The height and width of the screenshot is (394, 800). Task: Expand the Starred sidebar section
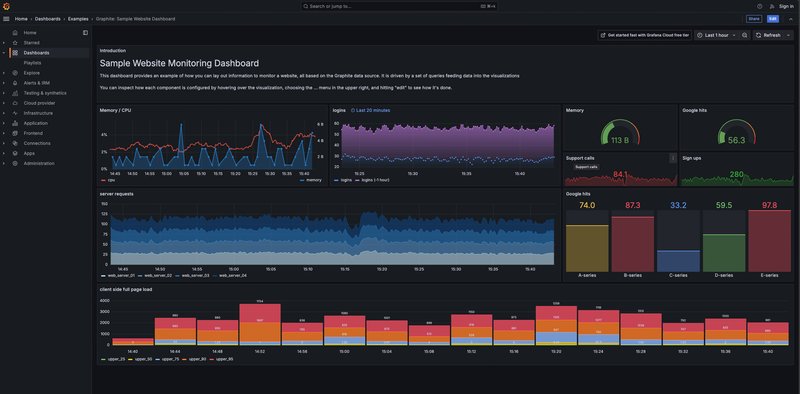coord(4,43)
